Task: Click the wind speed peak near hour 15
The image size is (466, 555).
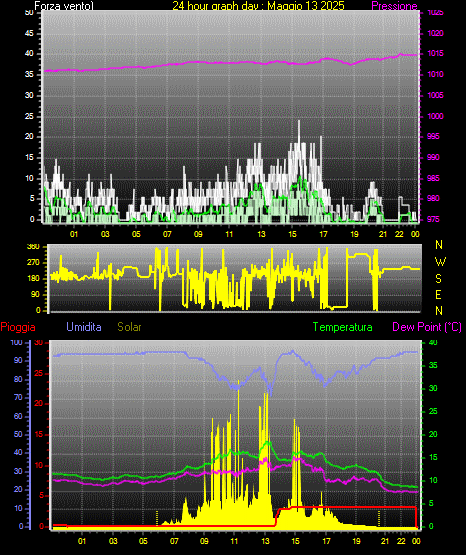Action: pyautogui.click(x=299, y=122)
